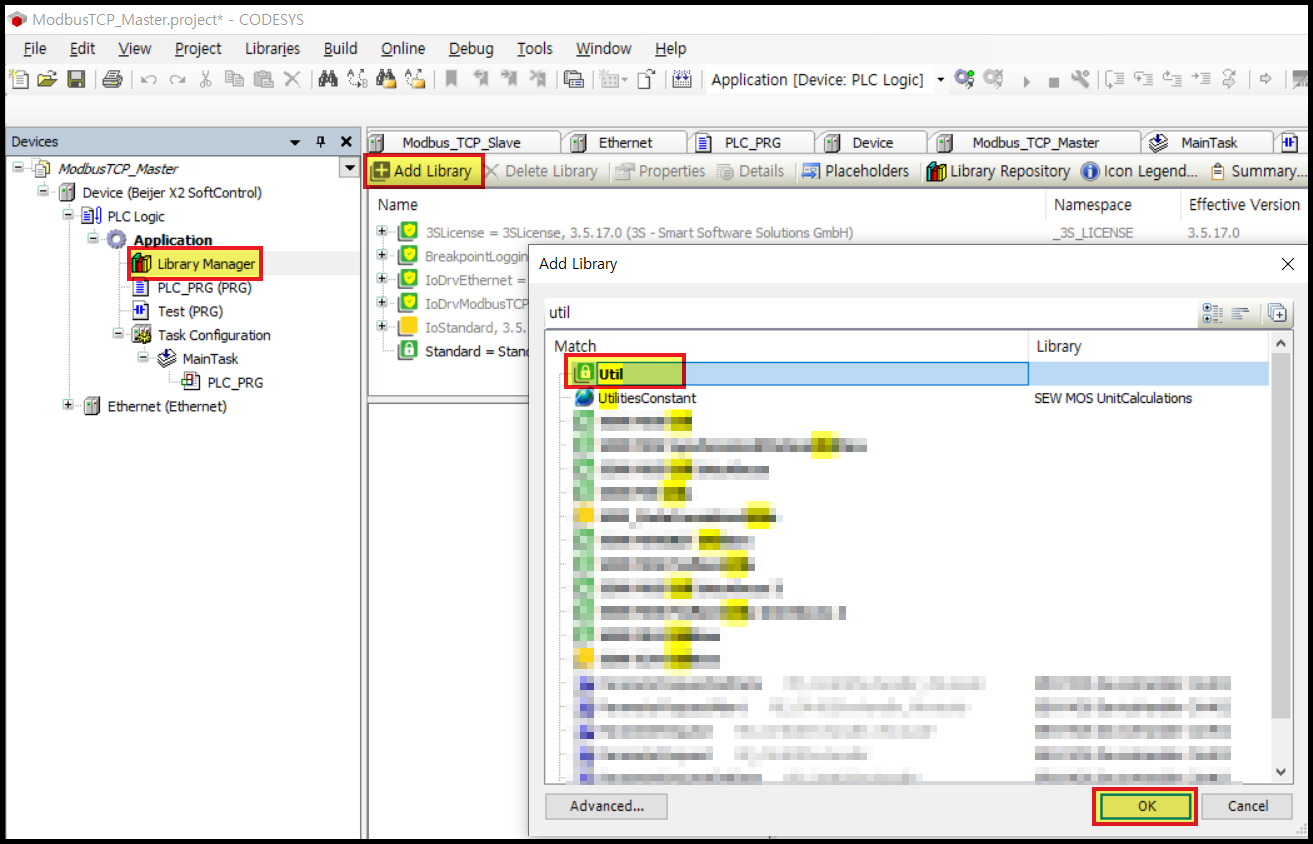Click the Logout gear icon
Viewport: 1313px width, 844px height.
[x=993, y=79]
